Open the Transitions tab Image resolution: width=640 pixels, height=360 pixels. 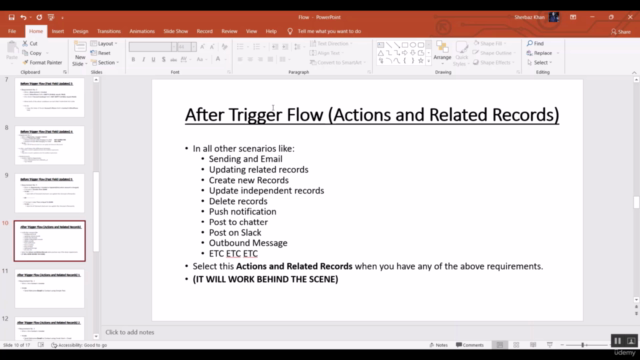(109, 31)
